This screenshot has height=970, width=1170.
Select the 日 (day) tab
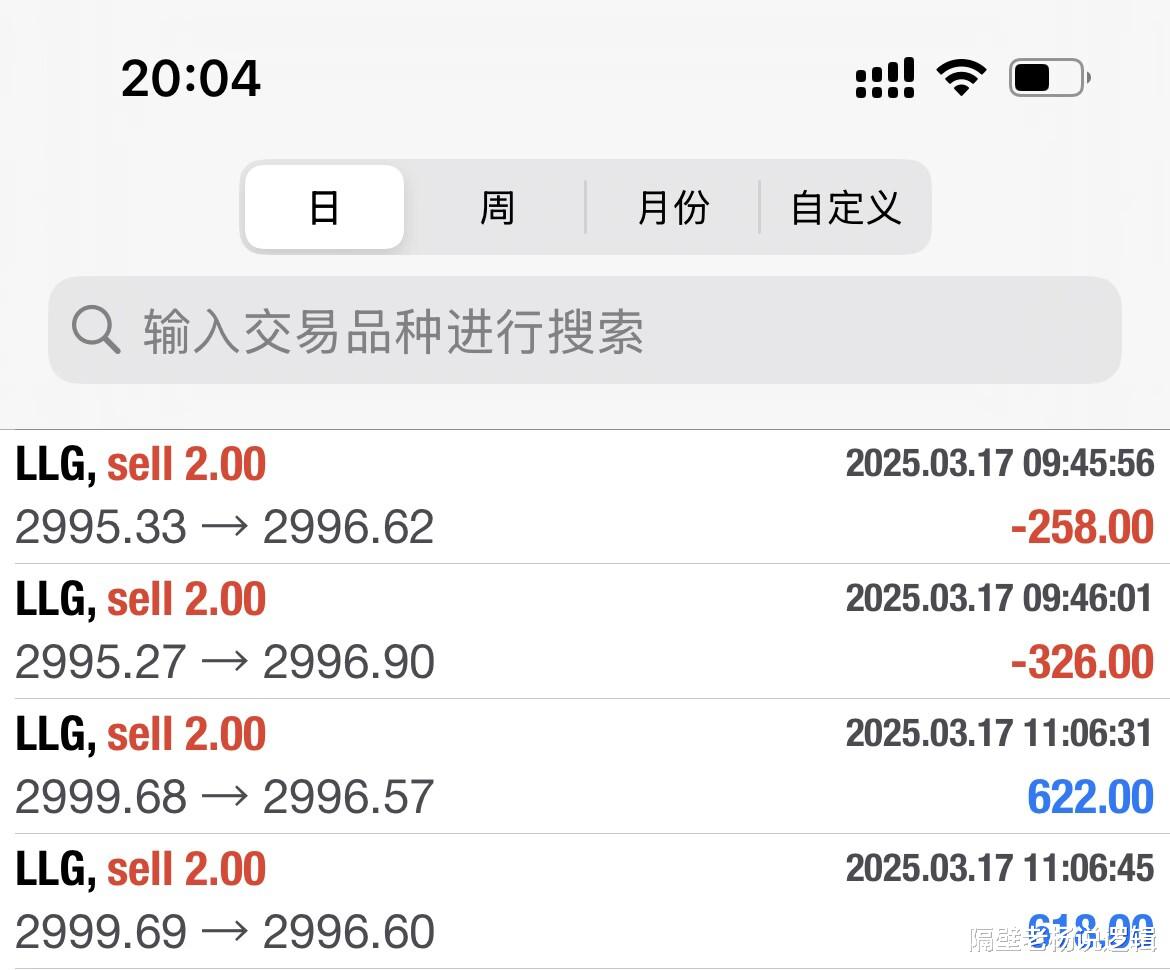pyautogui.click(x=324, y=208)
